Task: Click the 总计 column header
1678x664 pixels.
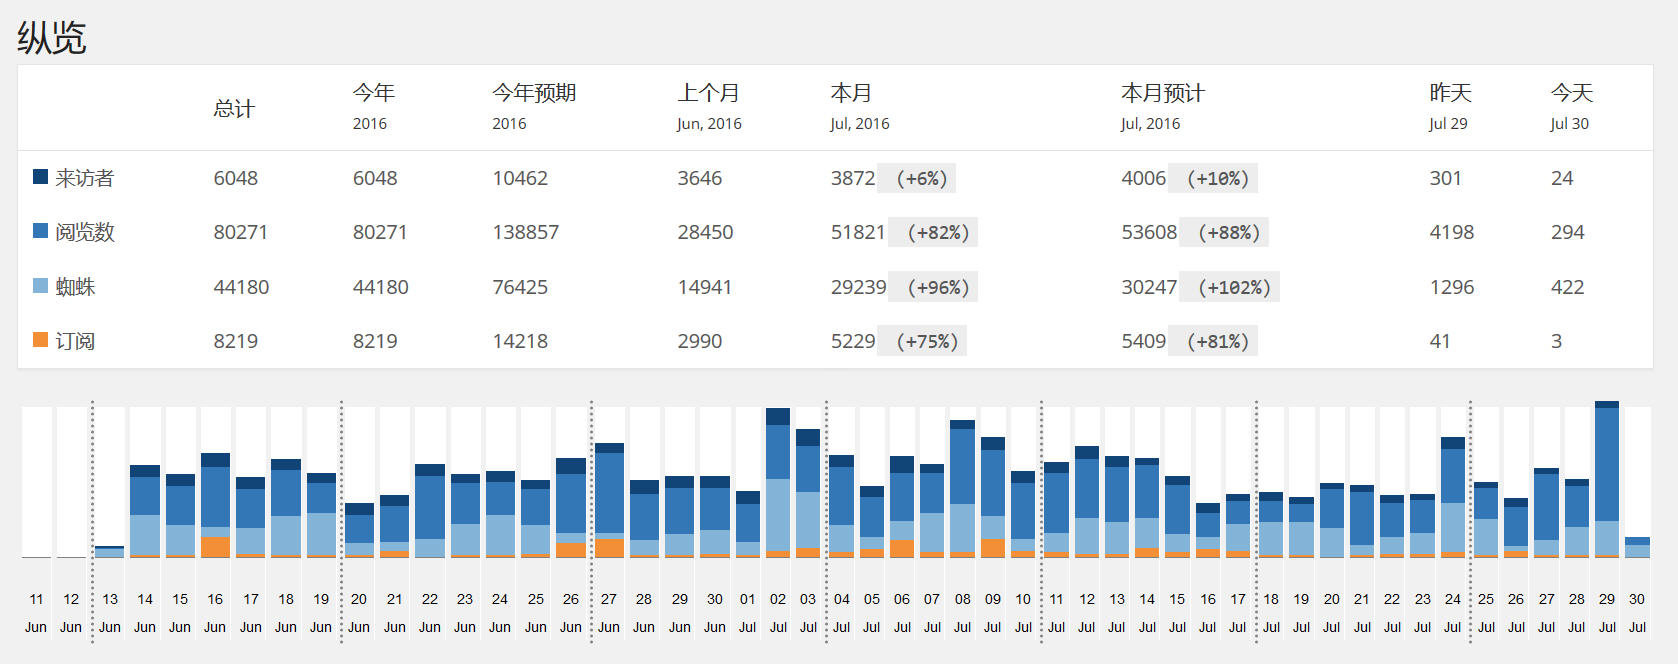Action: (234, 108)
